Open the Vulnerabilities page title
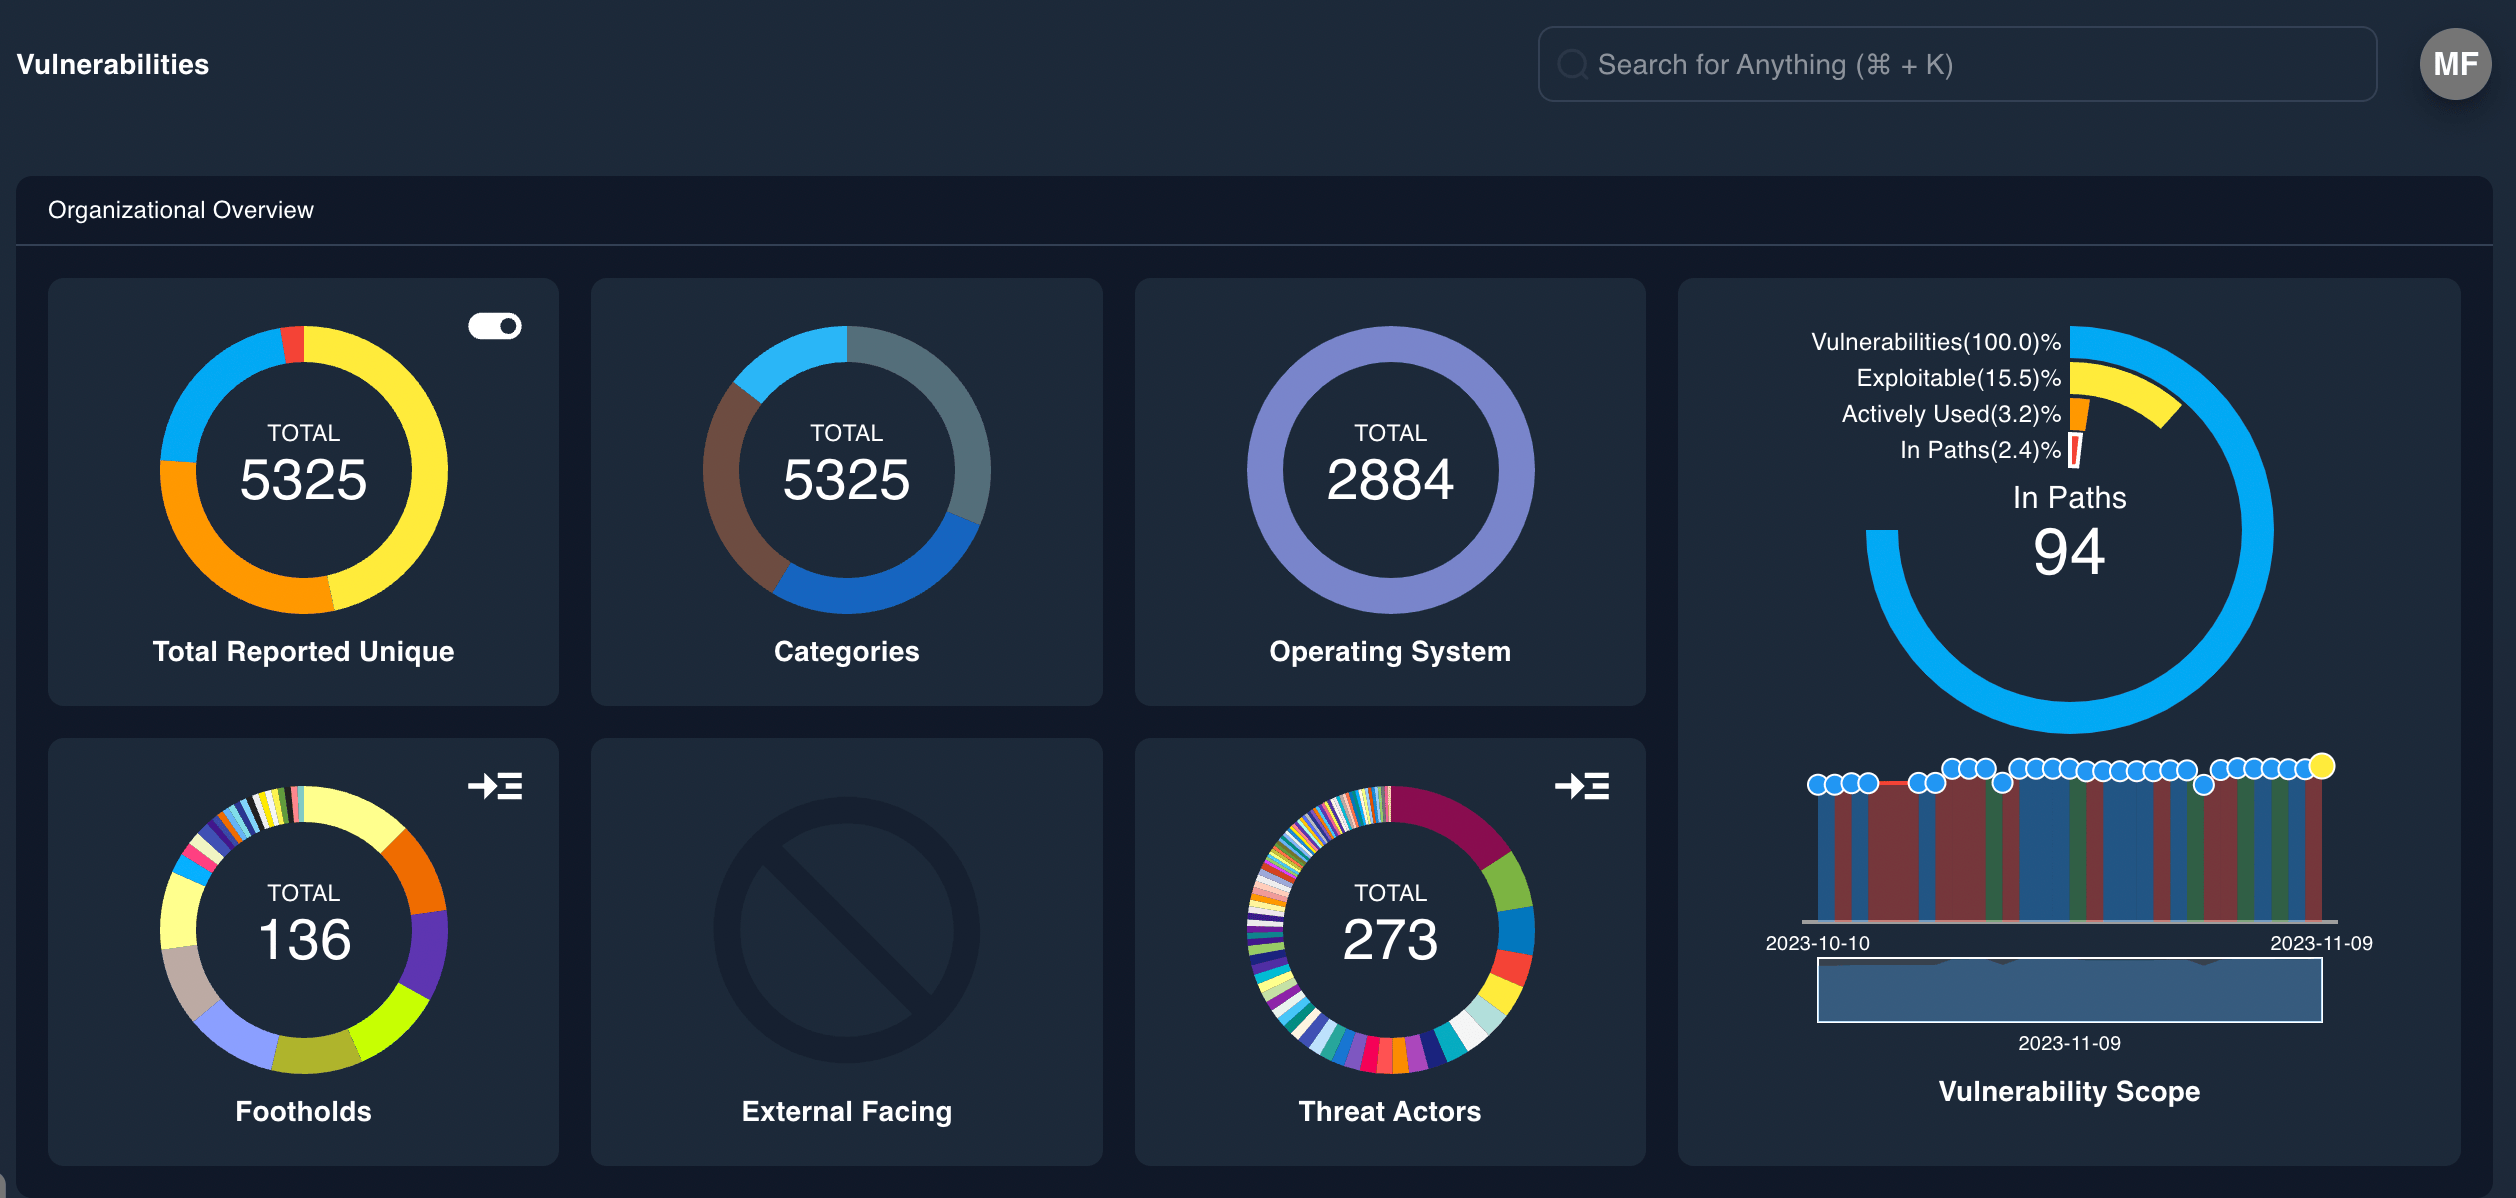 click(x=113, y=64)
